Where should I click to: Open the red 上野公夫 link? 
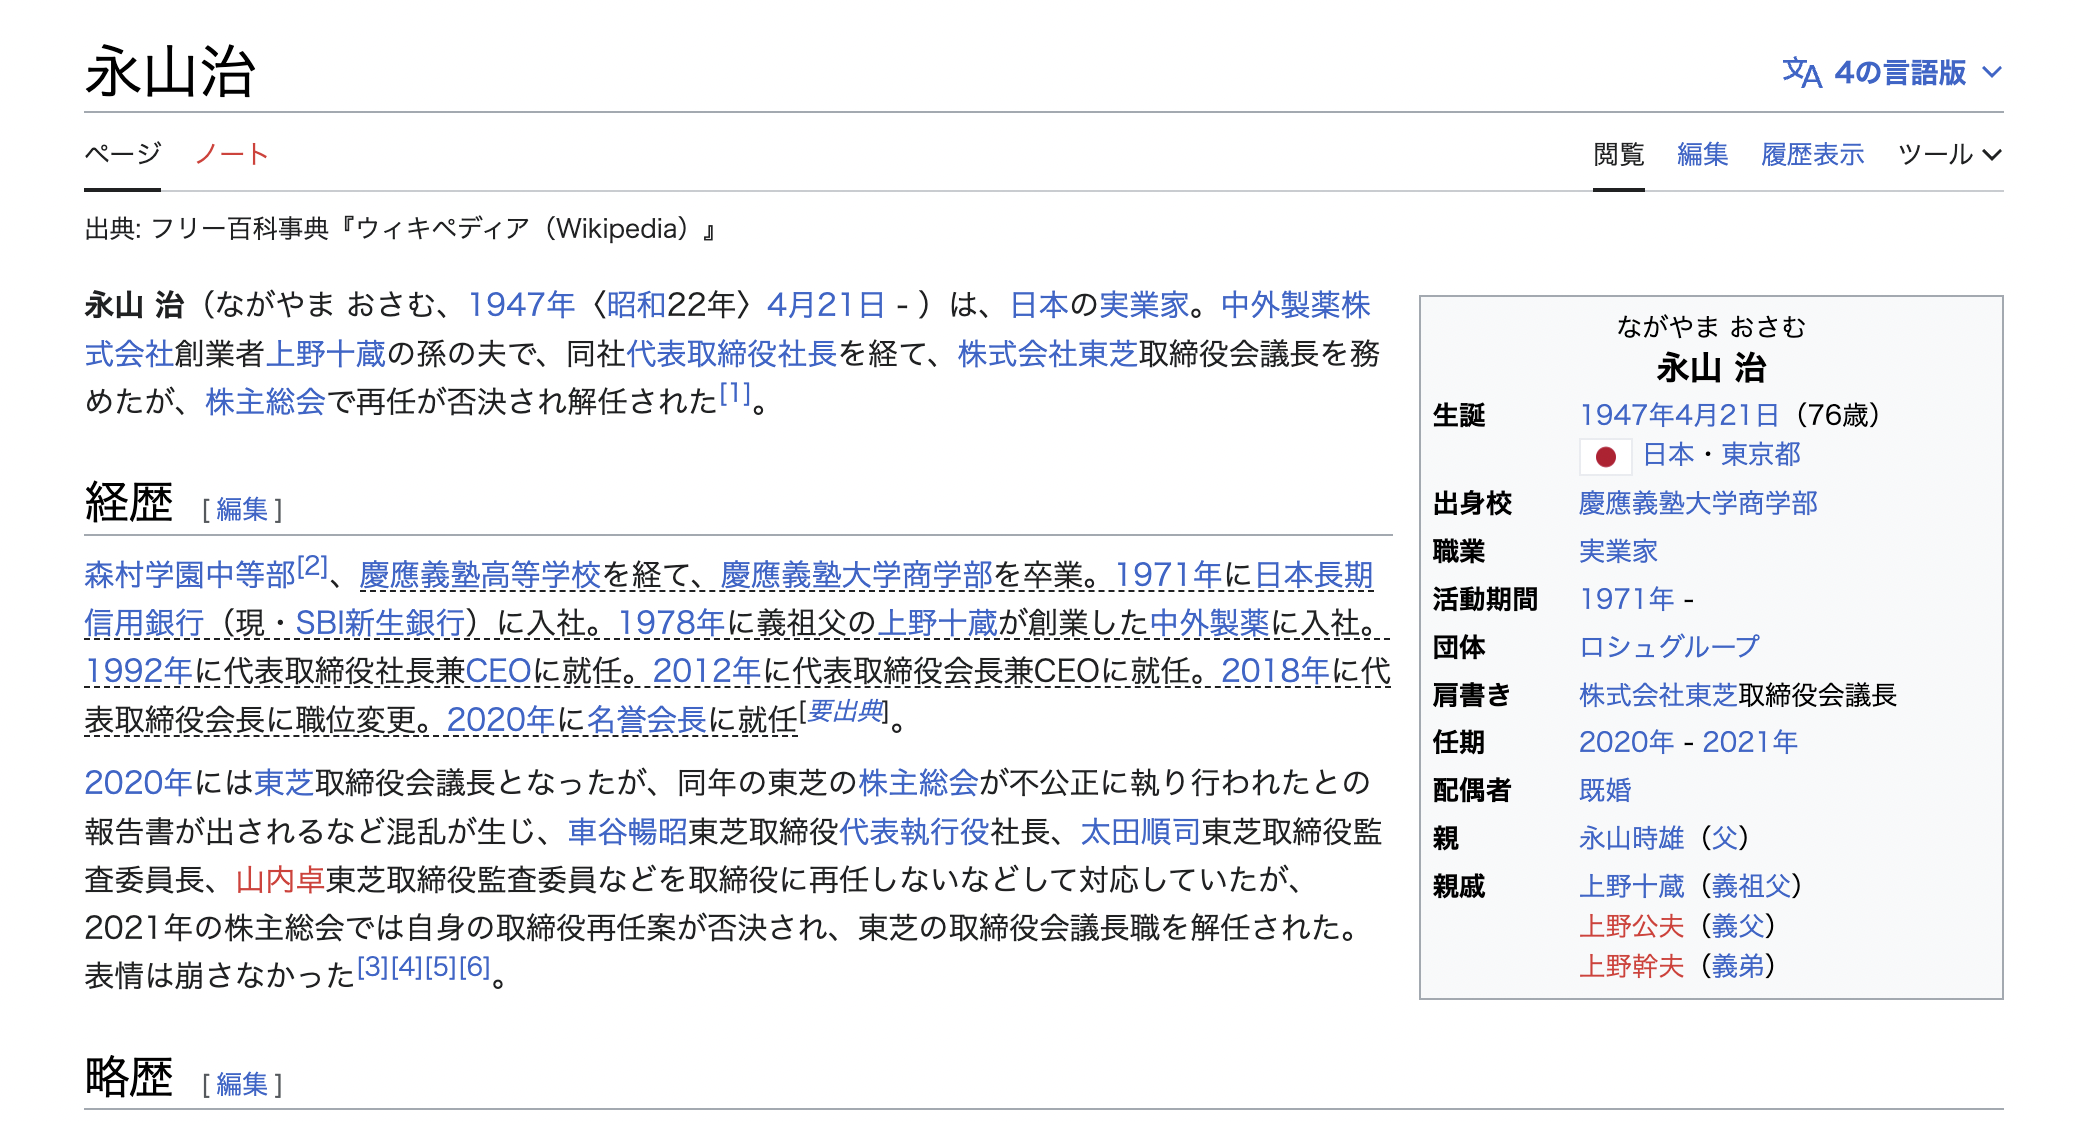pyautogui.click(x=1632, y=926)
